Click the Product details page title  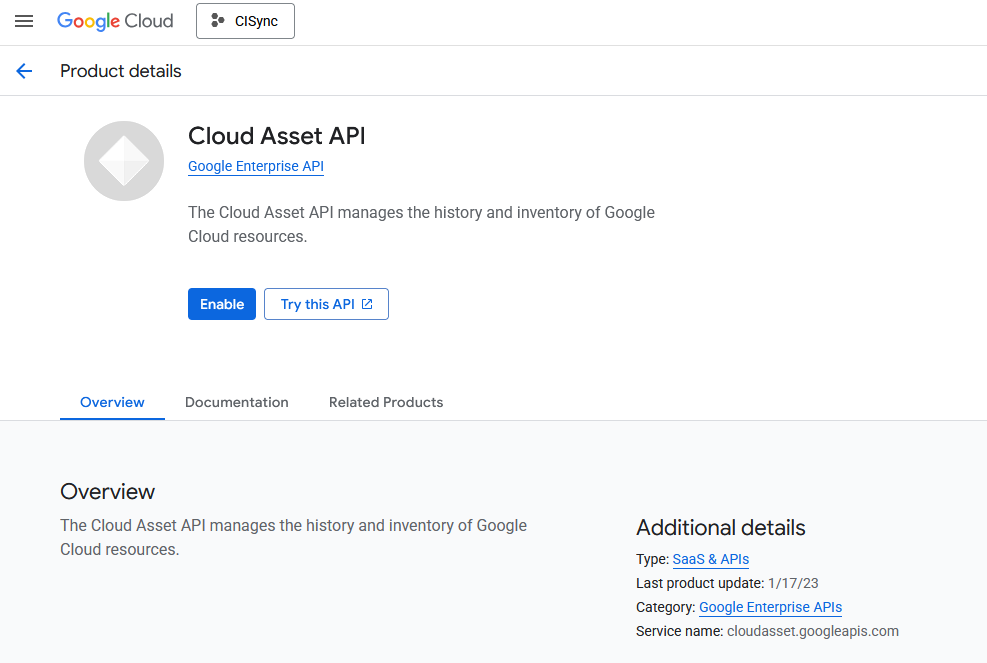[x=121, y=71]
